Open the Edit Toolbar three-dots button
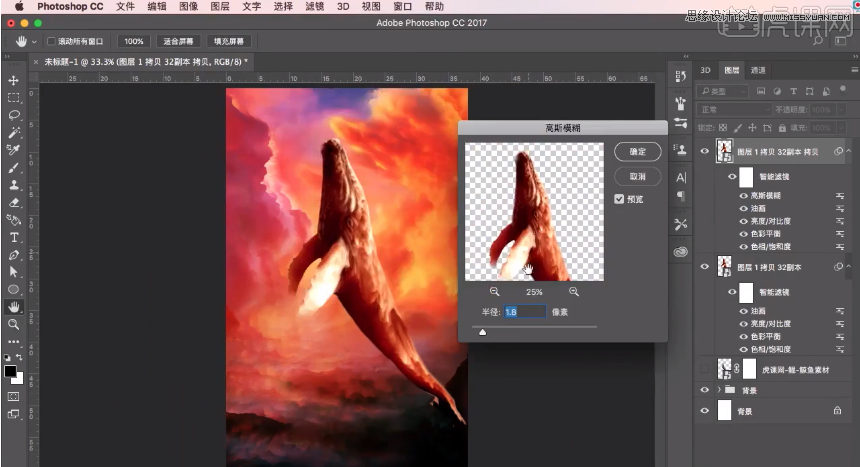The height and width of the screenshot is (467, 860). [x=14, y=341]
